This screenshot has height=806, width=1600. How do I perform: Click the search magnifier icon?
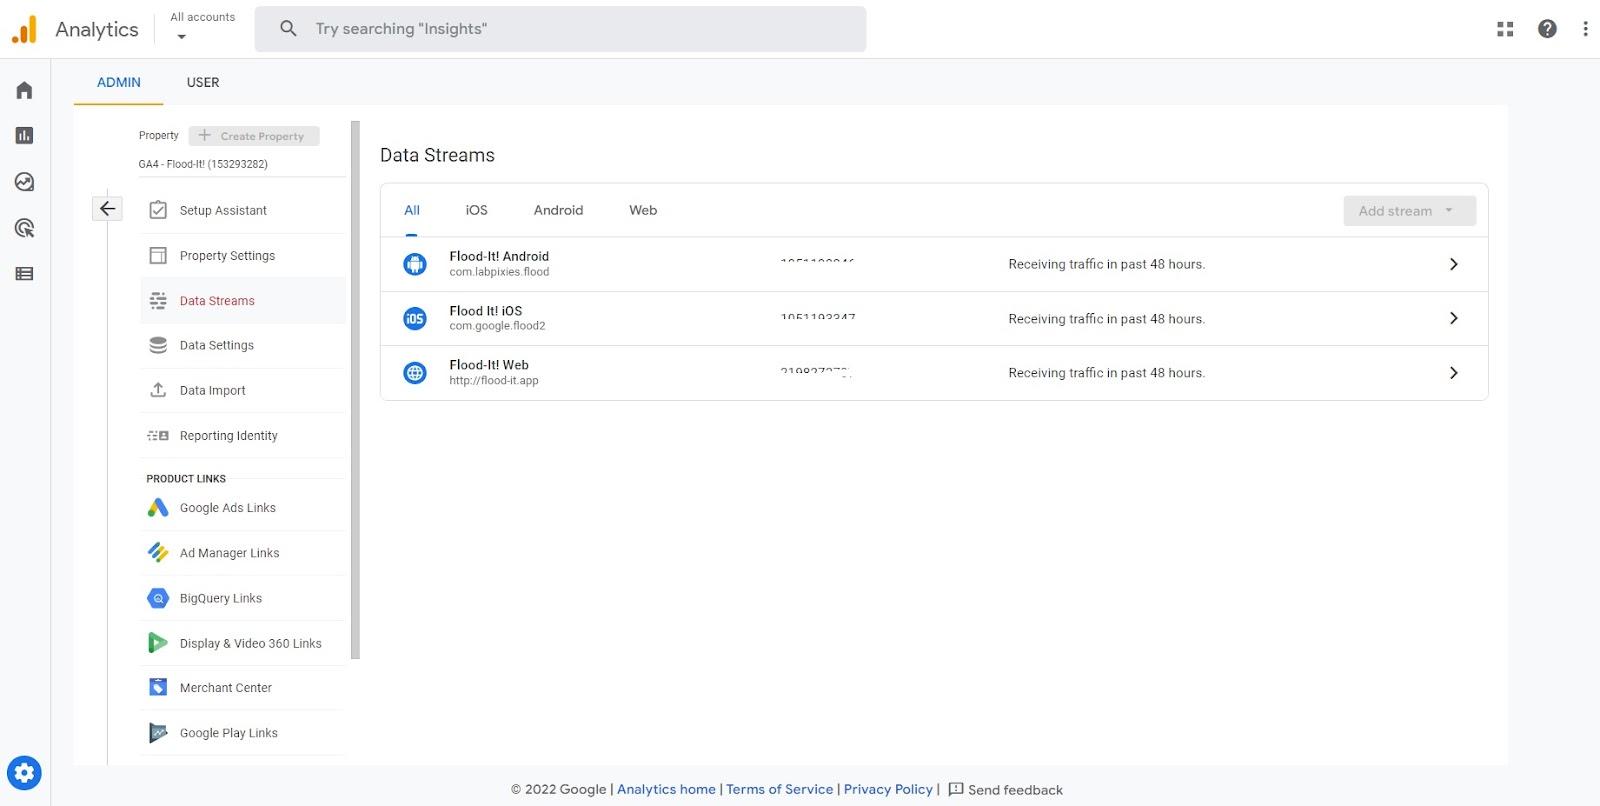pos(288,28)
